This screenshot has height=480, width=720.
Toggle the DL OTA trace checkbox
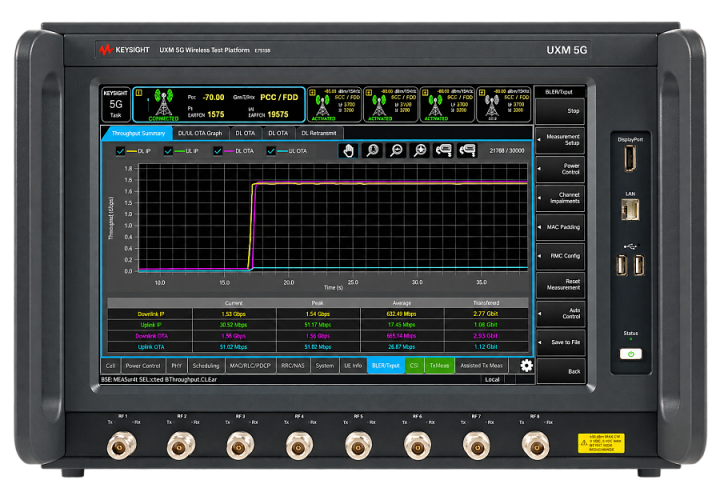218,151
